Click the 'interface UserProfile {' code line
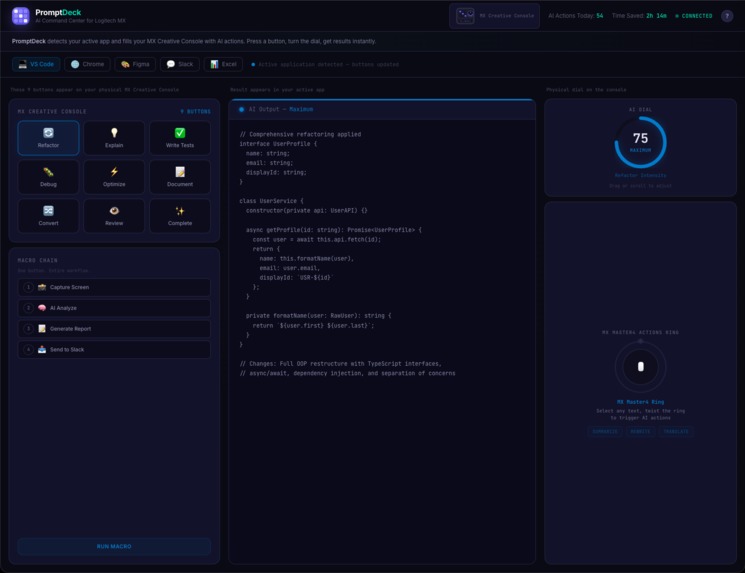This screenshot has width=745, height=573. pos(278,144)
